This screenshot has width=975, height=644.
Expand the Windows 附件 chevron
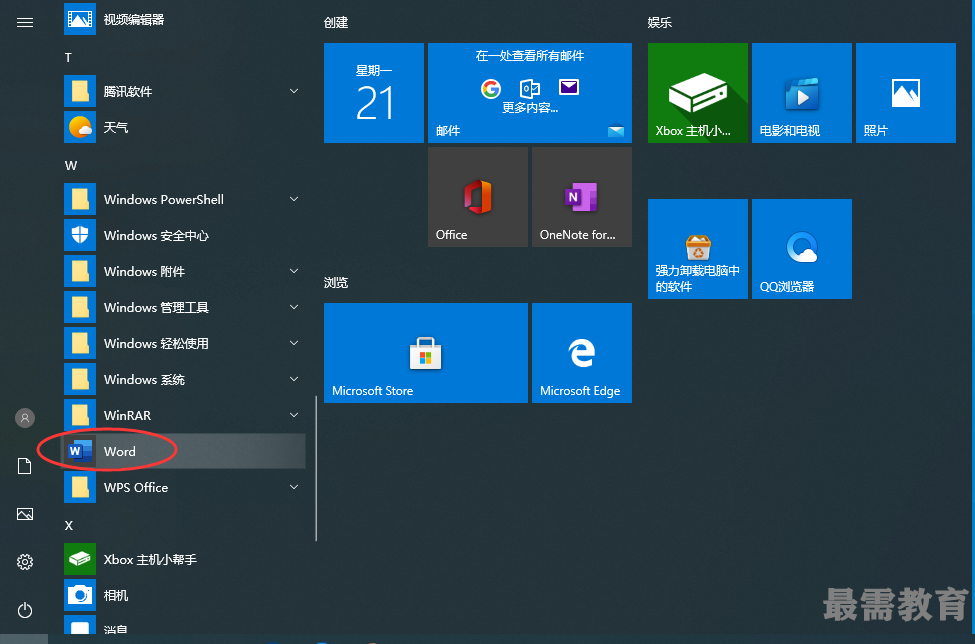[294, 272]
